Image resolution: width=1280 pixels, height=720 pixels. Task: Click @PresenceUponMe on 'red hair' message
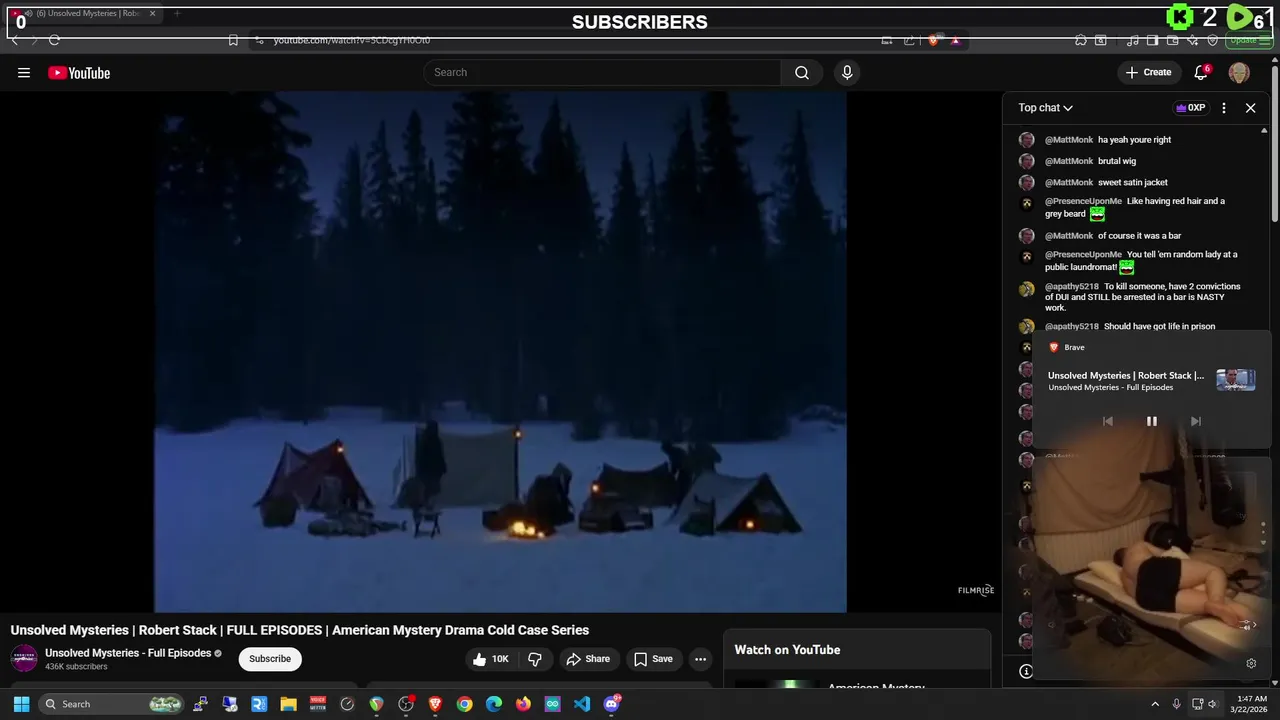[x=1083, y=201]
